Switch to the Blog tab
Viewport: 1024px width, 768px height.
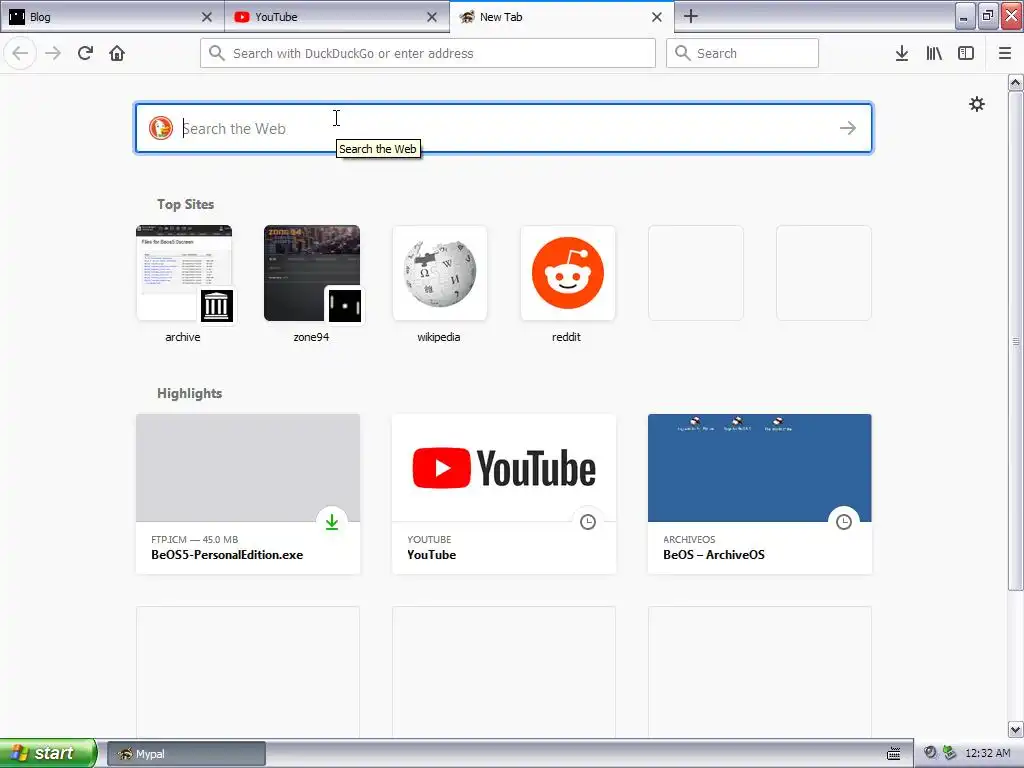112,17
